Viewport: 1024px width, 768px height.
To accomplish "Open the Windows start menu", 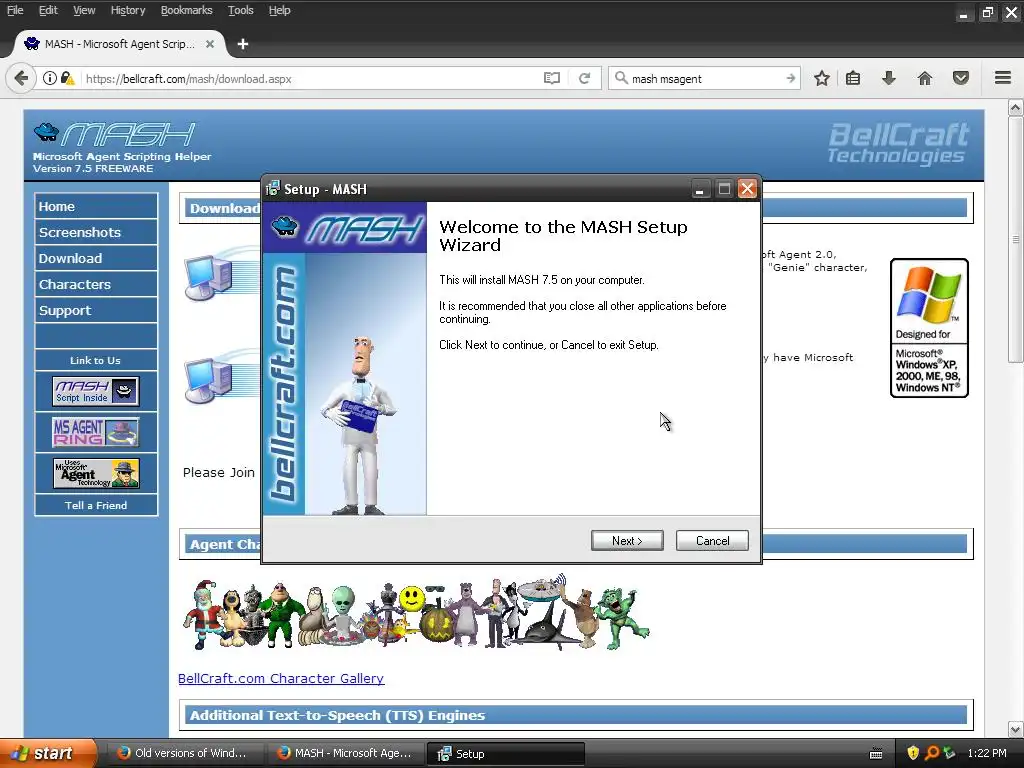I will [47, 754].
